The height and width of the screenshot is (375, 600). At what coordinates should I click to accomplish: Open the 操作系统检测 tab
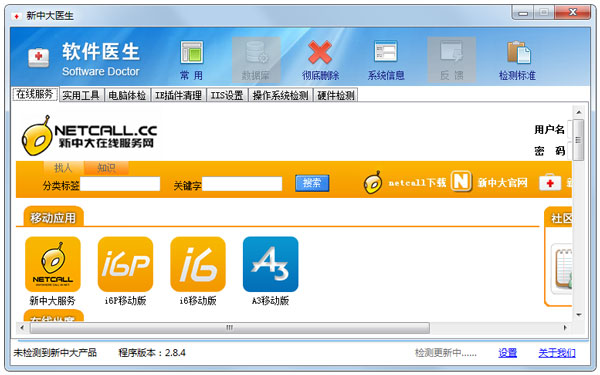[x=280, y=95]
